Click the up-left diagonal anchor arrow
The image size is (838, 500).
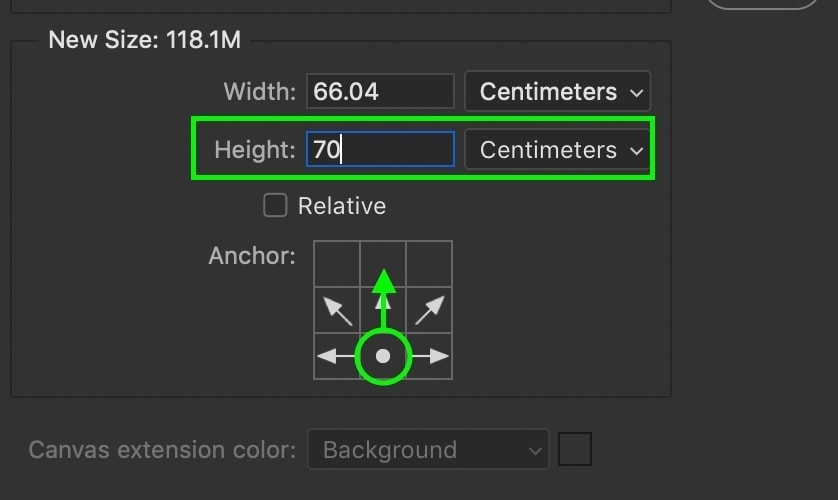(337, 310)
